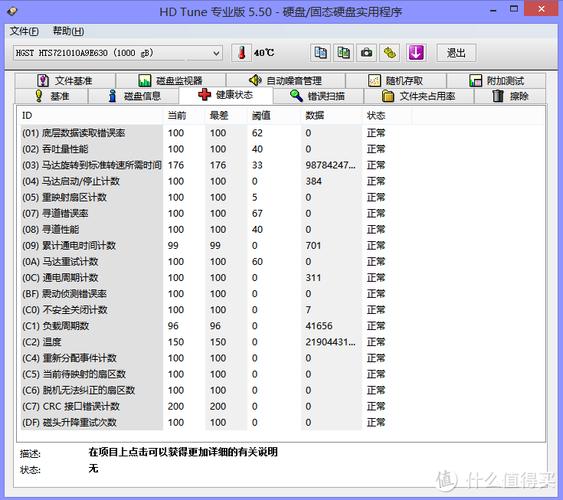Select row (C2) 温度

215,342
